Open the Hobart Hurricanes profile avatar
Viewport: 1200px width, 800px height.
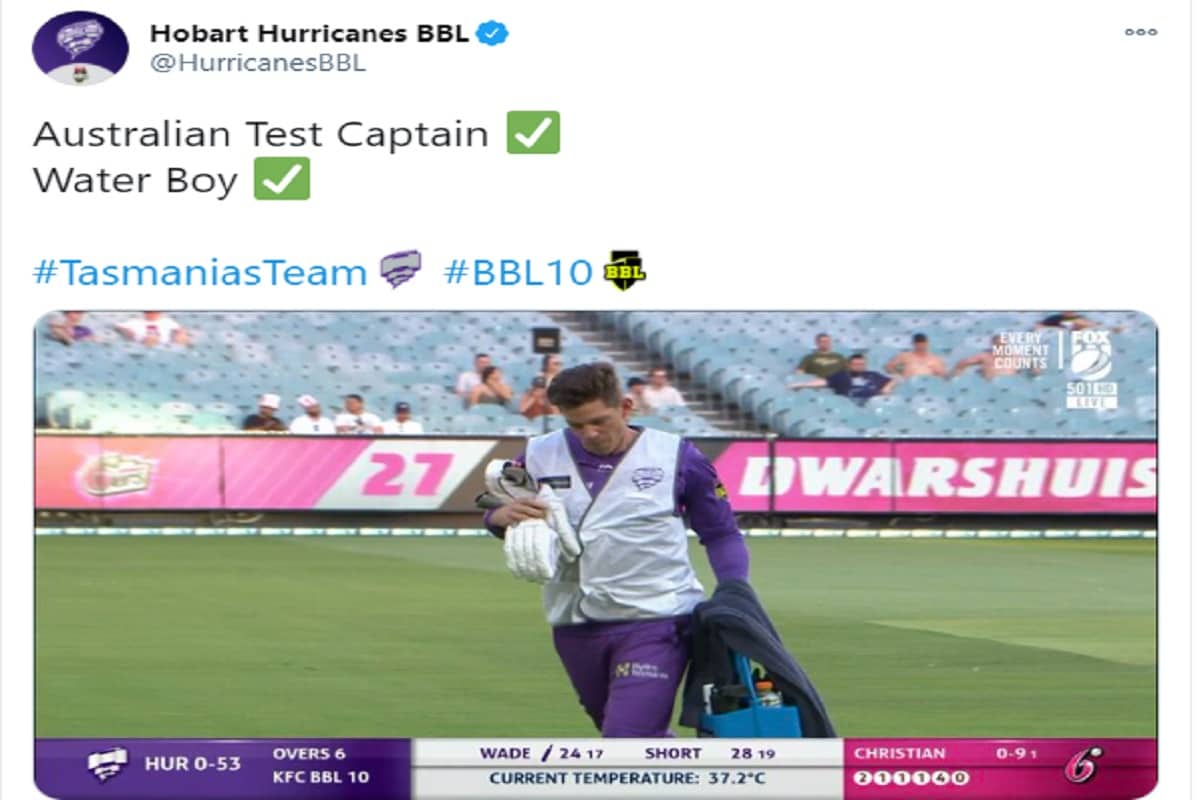80,48
